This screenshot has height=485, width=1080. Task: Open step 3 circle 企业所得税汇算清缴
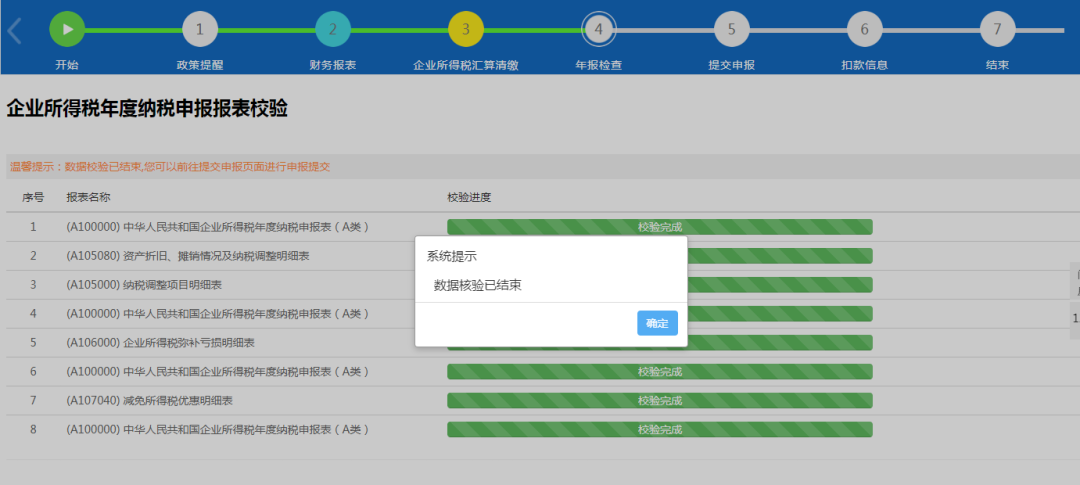[x=466, y=29]
